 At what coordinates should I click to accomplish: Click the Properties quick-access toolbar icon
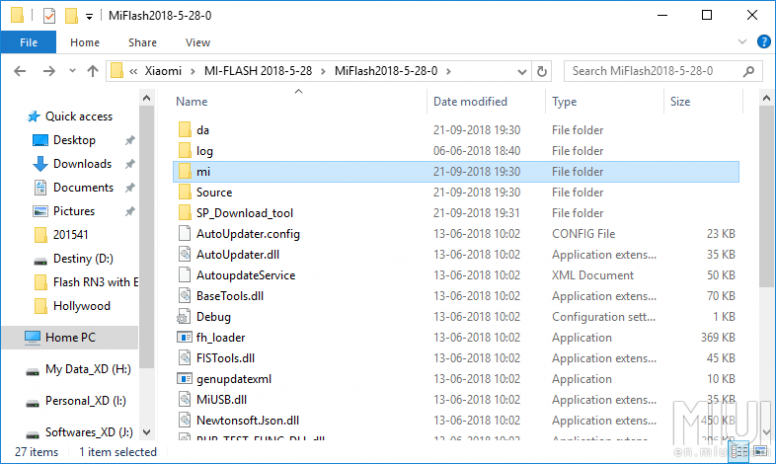pyautogui.click(x=49, y=16)
